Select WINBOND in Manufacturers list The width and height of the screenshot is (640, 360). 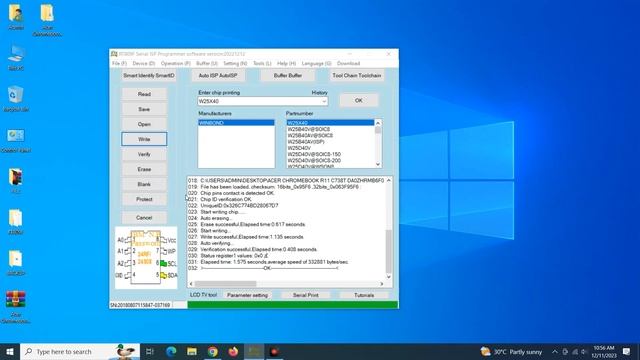click(236, 123)
